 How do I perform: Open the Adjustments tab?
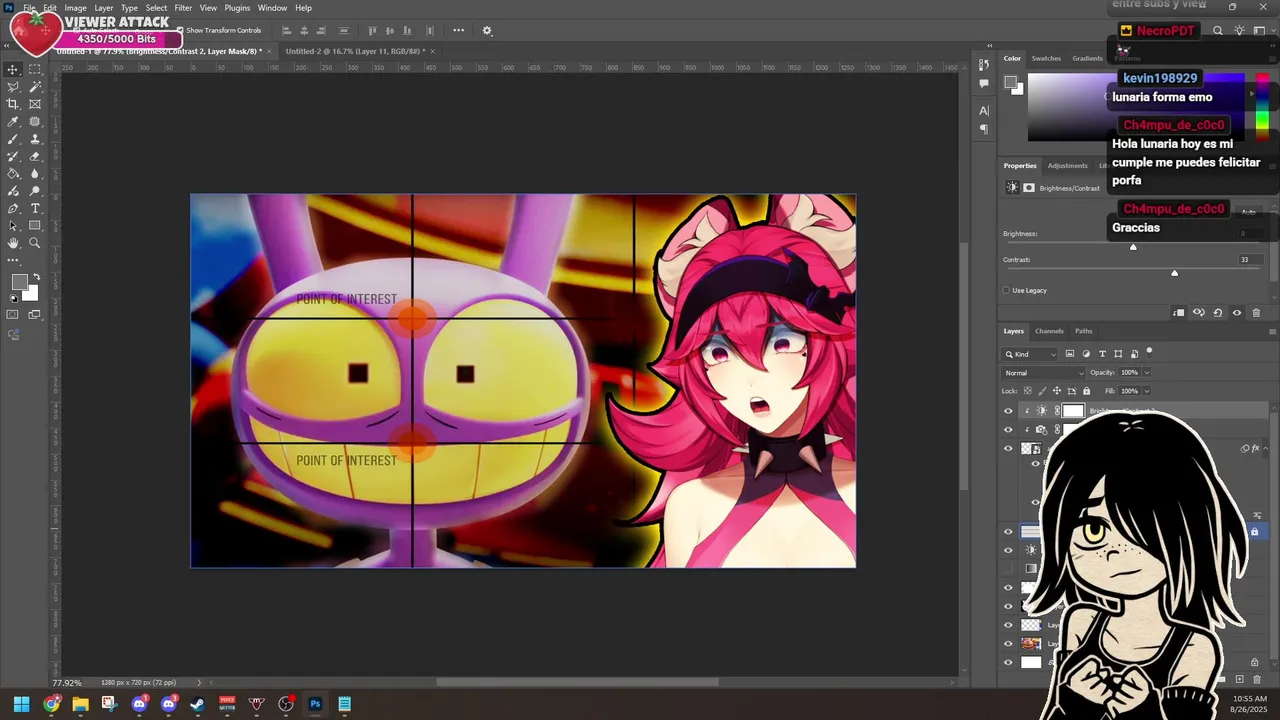point(1067,166)
